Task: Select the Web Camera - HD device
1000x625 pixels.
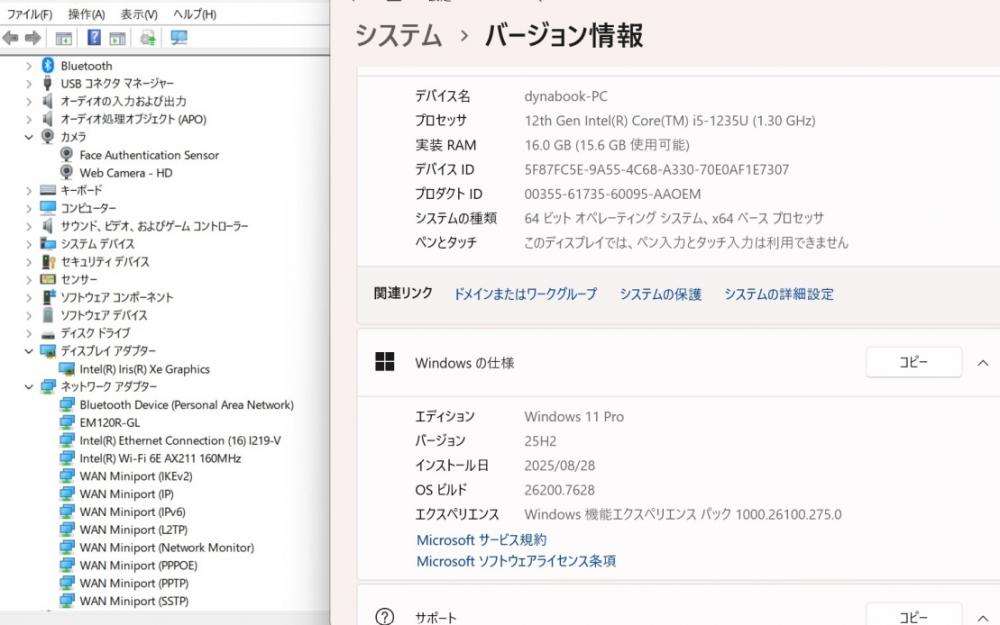Action: pos(126,173)
